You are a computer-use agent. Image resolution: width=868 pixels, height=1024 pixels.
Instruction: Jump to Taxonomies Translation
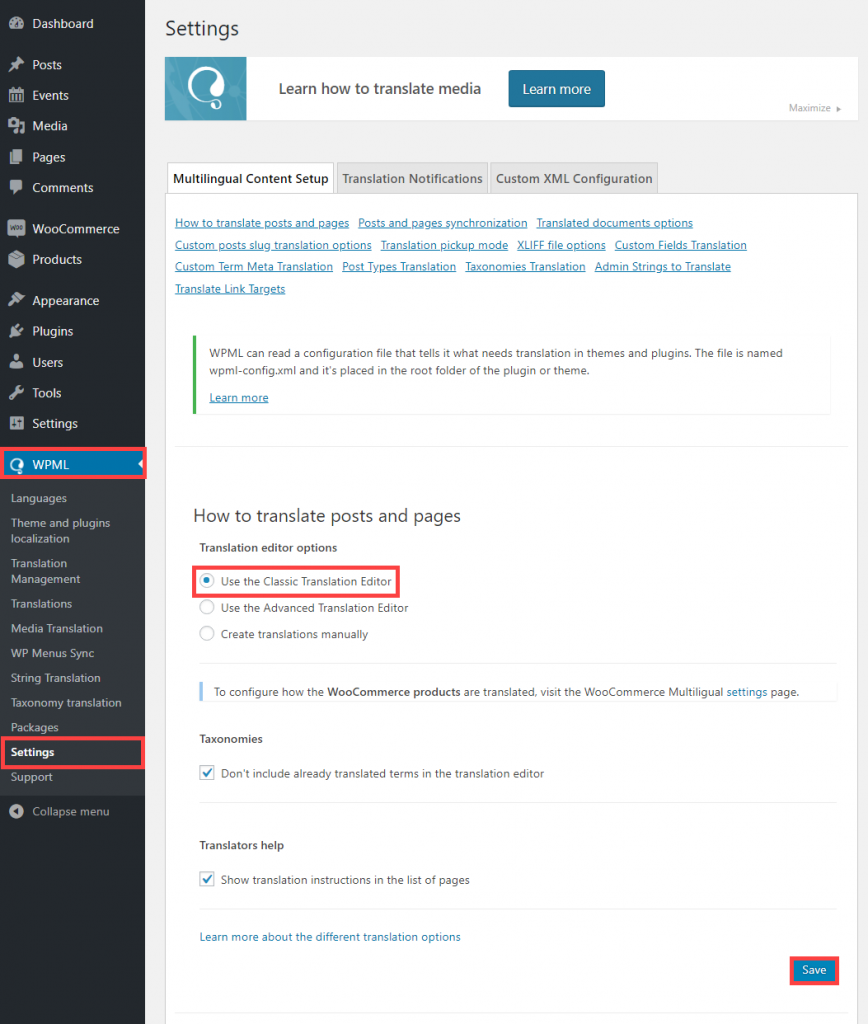click(x=525, y=266)
